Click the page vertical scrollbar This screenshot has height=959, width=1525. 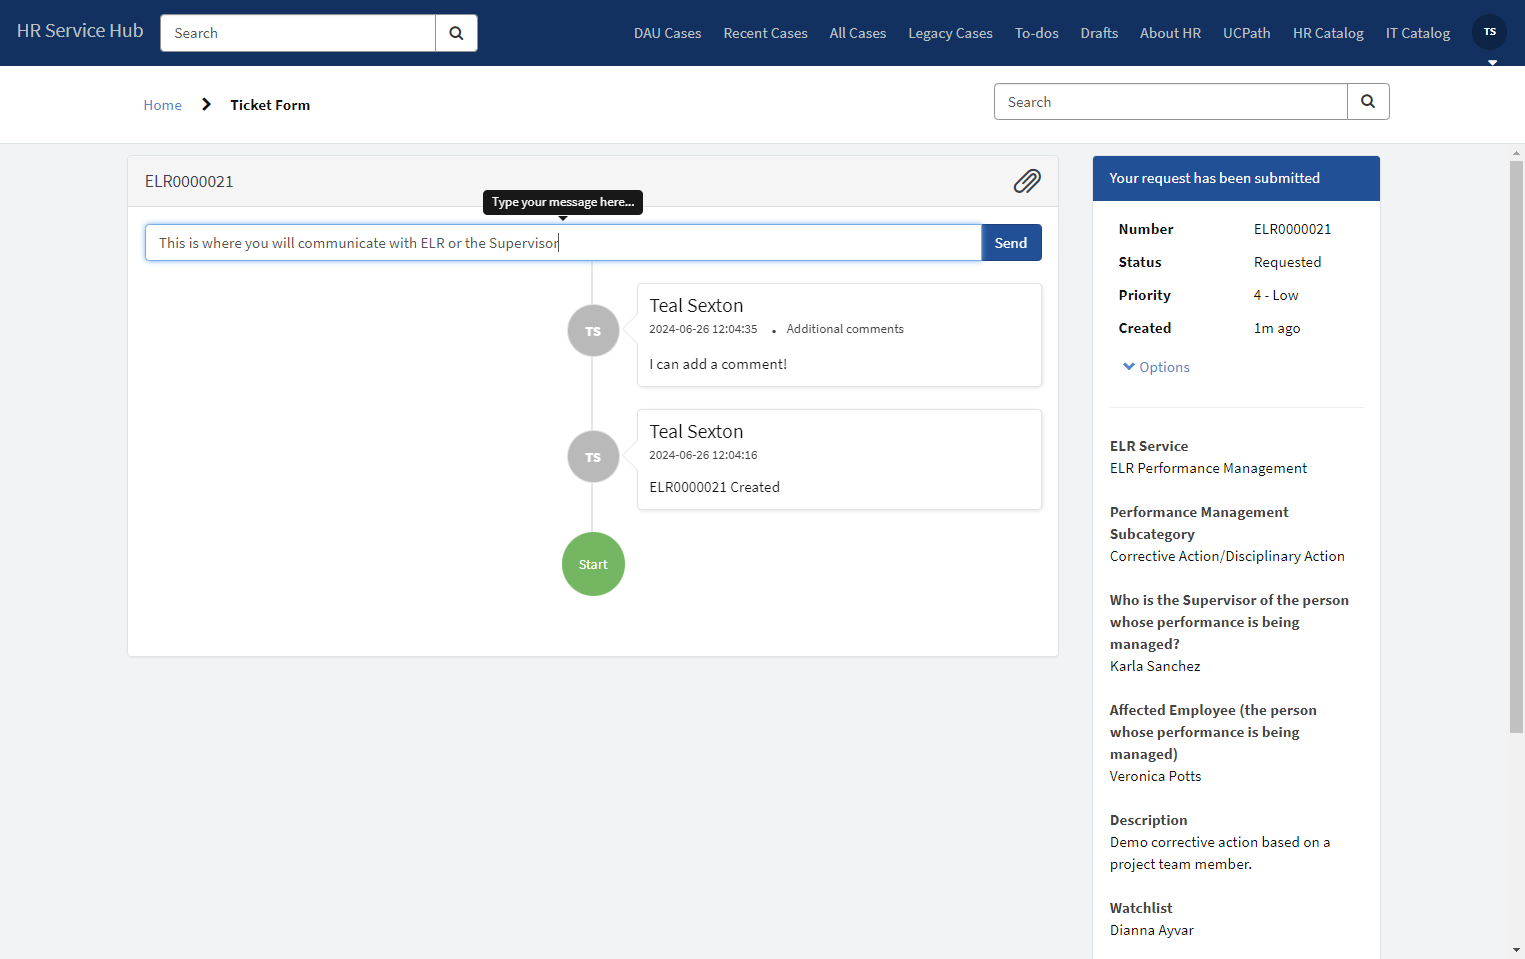[1517, 447]
